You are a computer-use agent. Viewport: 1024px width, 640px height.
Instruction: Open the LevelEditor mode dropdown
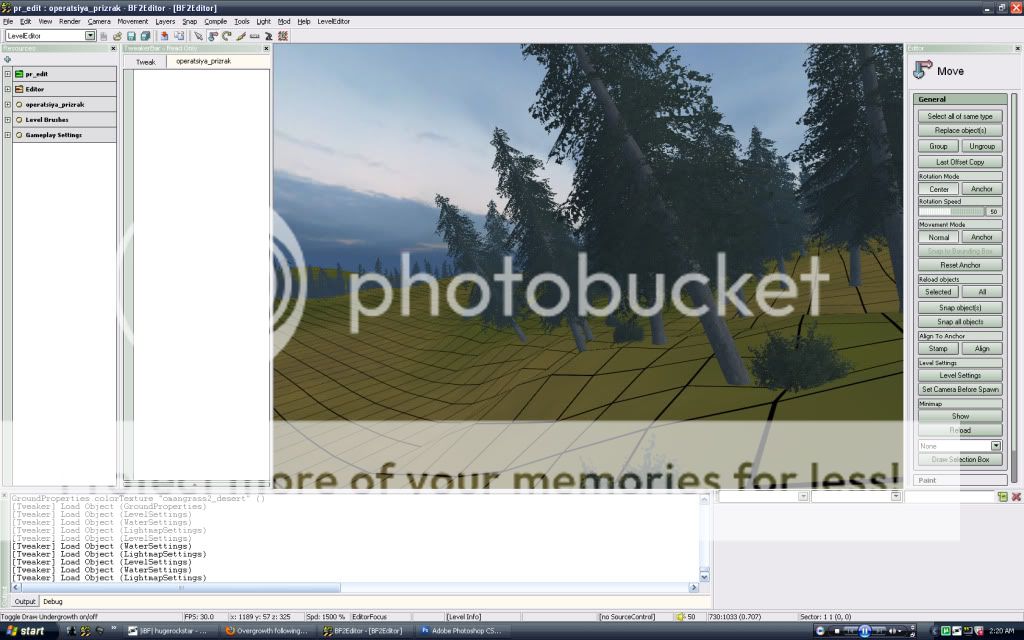tap(90, 36)
